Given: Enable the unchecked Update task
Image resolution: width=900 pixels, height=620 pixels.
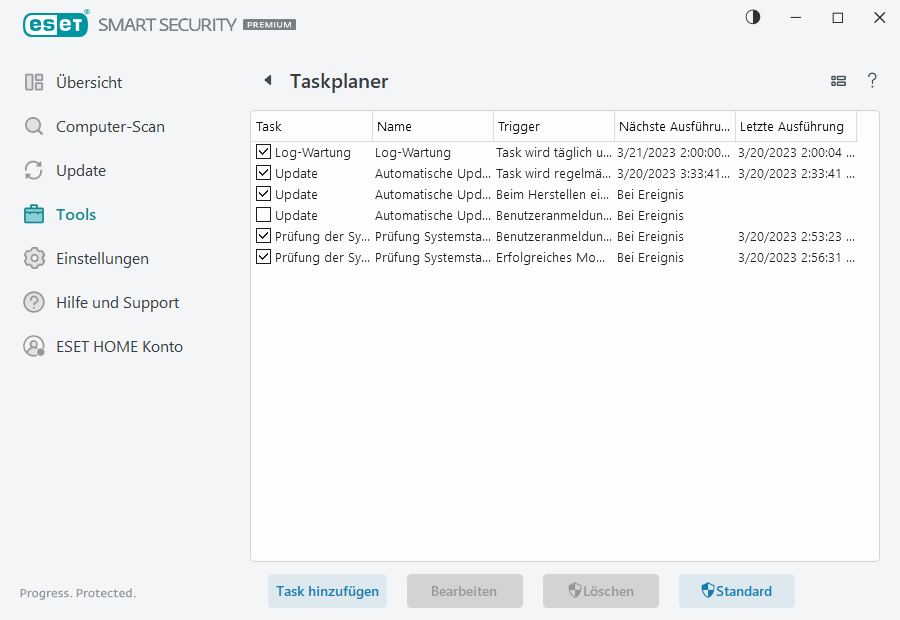Looking at the screenshot, I should [263, 215].
